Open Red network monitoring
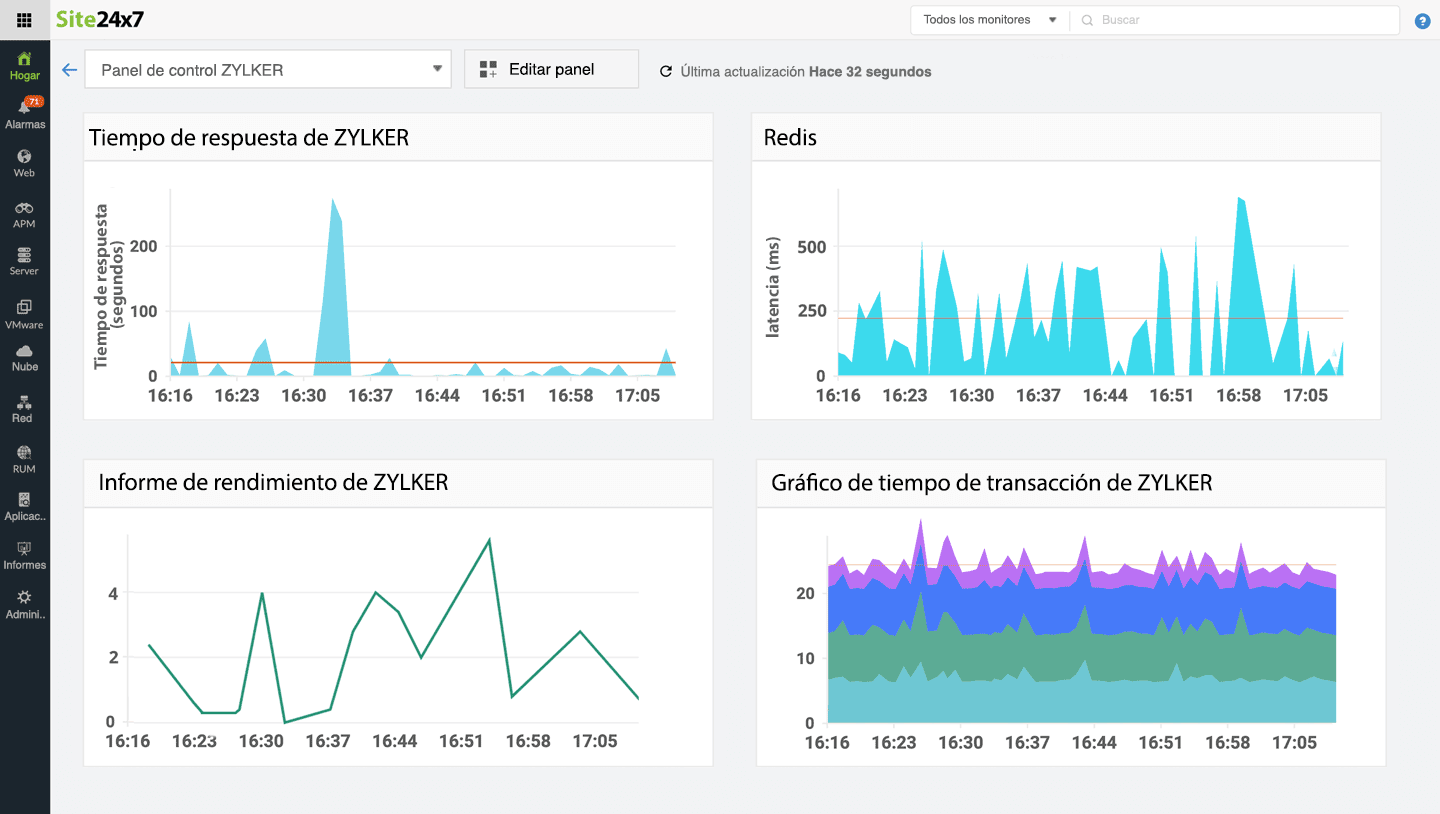Viewport: 1440px width, 814px height. coord(24,407)
